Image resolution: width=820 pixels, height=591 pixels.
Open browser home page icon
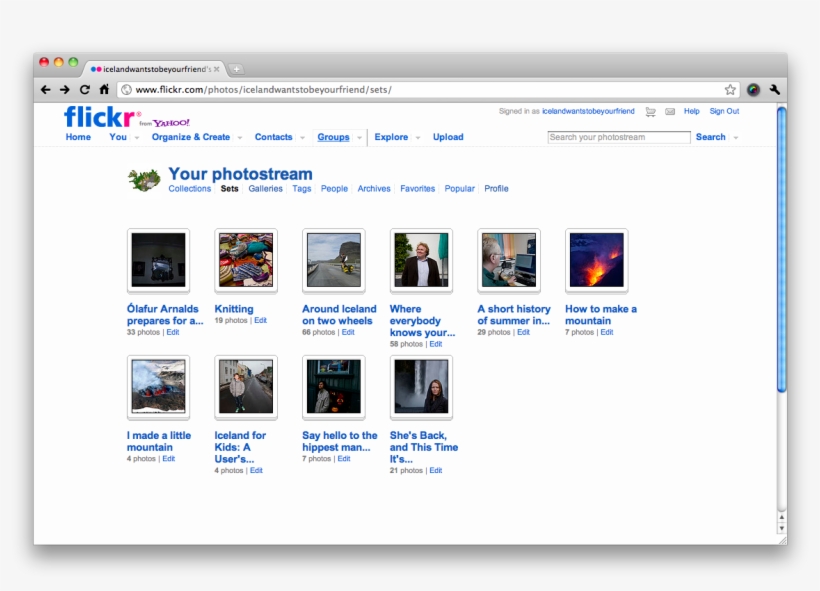[x=103, y=89]
